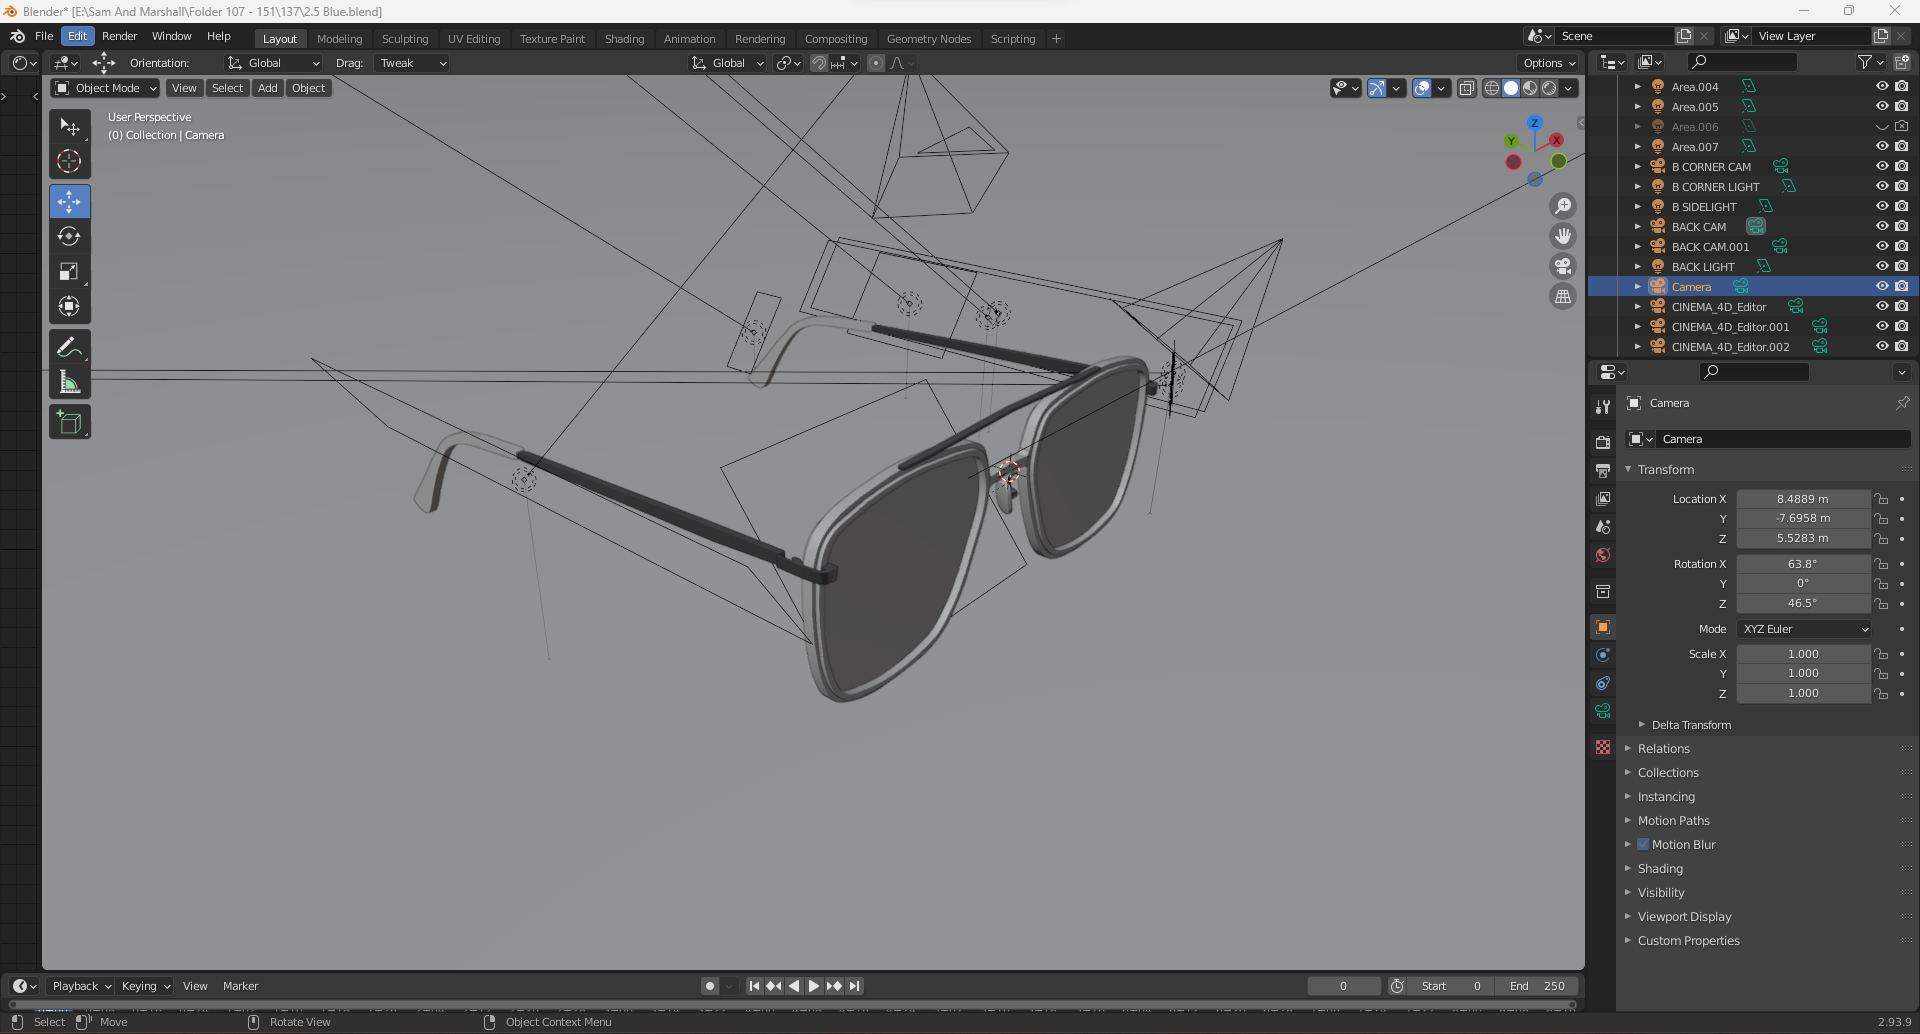
Task: Click the pan view hand icon
Action: pyautogui.click(x=1562, y=236)
